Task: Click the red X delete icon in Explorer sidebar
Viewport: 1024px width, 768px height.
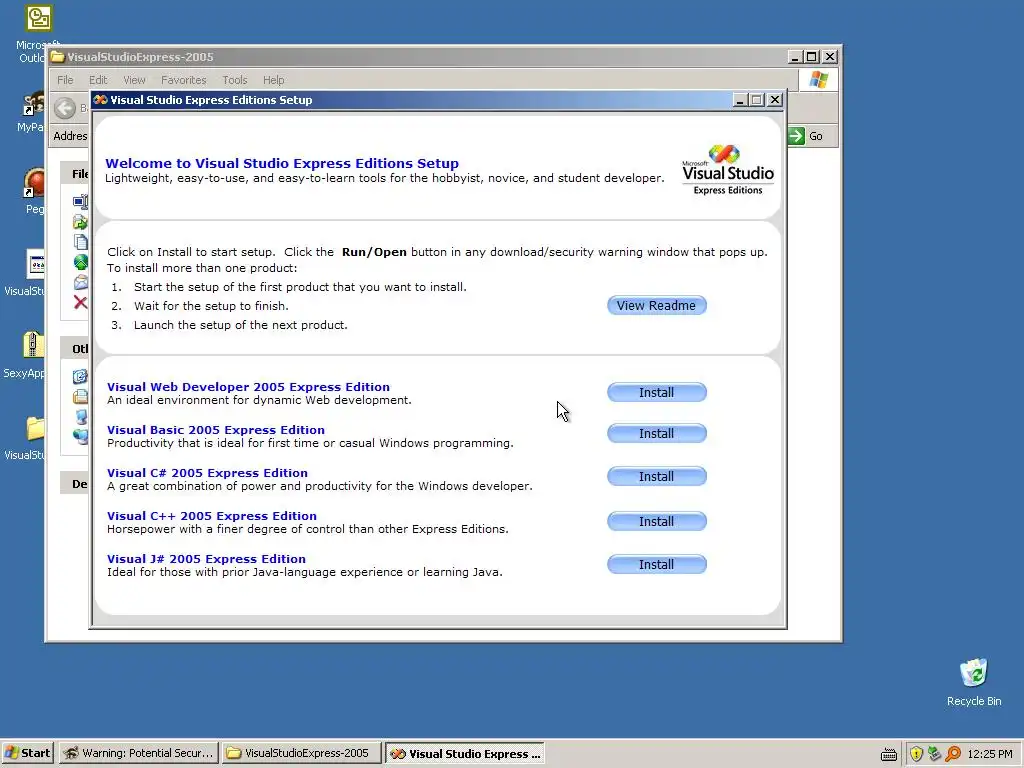Action: click(x=80, y=302)
